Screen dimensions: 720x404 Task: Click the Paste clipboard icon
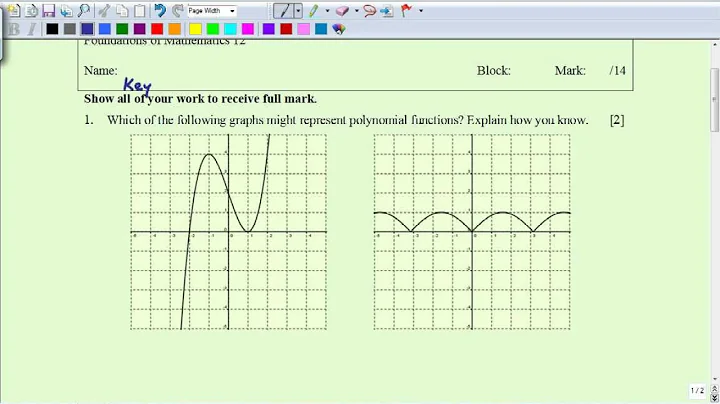pyautogui.click(x=140, y=11)
